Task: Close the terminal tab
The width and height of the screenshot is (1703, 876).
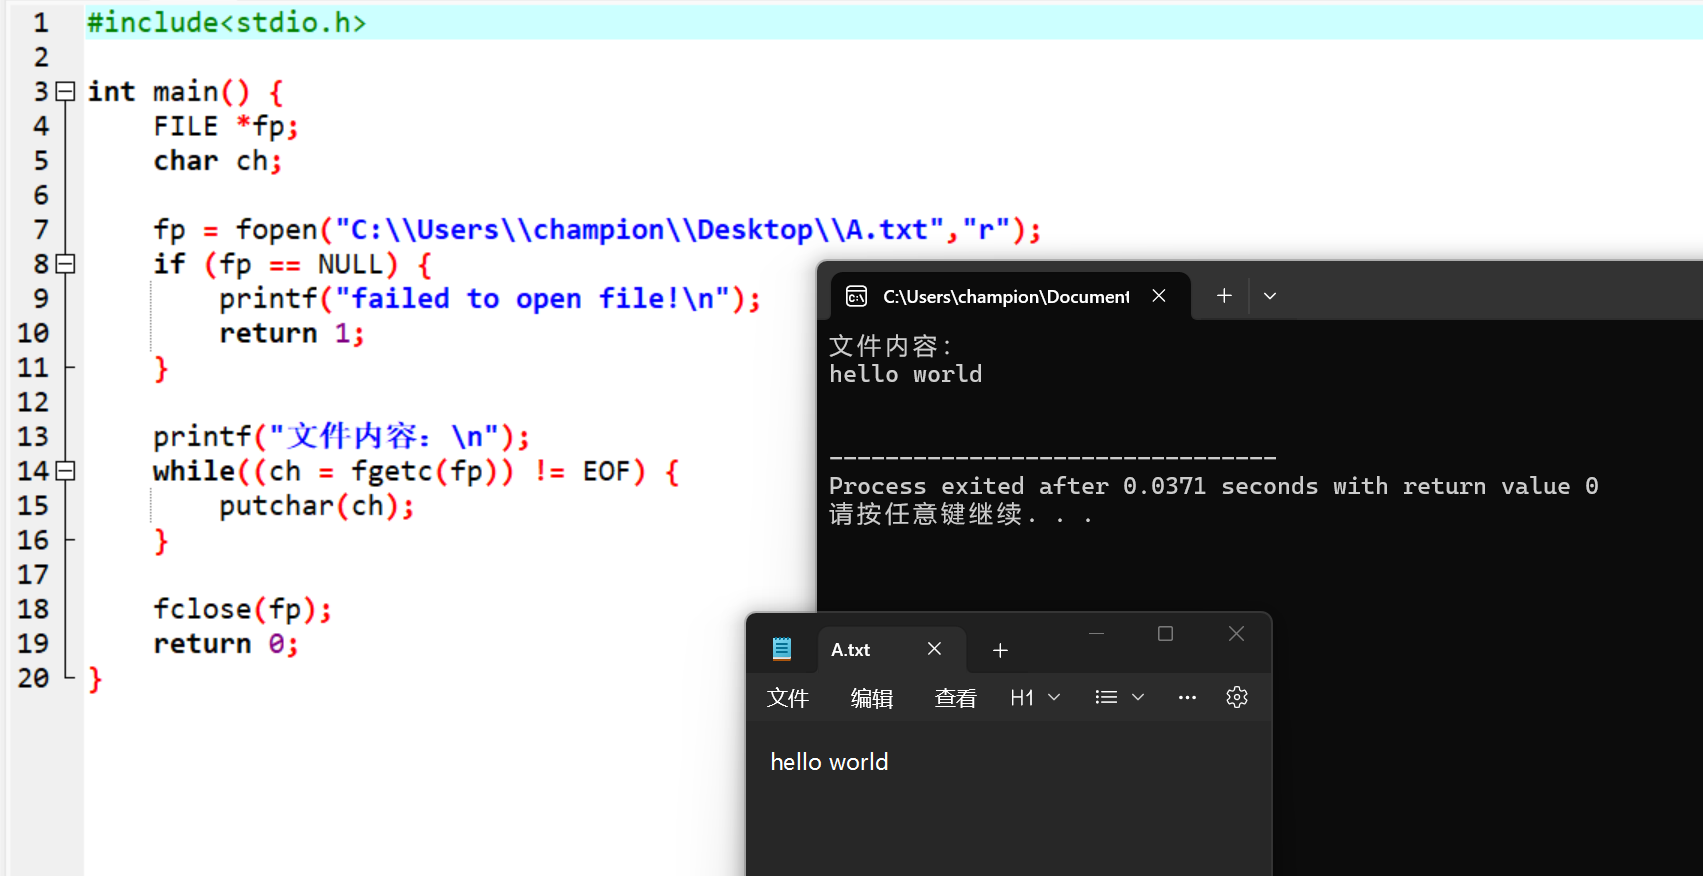Action: pos(1159,296)
